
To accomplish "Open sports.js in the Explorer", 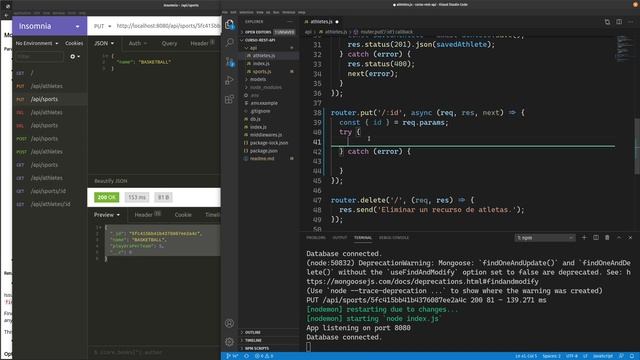I will pyautogui.click(x=268, y=71).
